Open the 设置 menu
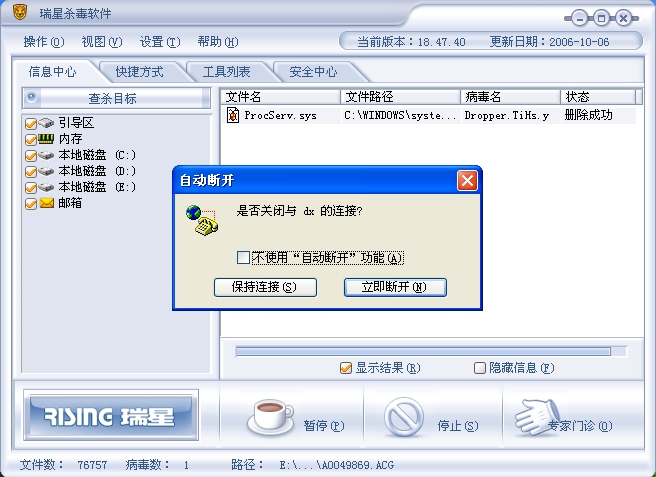The height and width of the screenshot is (477, 656). (x=160, y=42)
